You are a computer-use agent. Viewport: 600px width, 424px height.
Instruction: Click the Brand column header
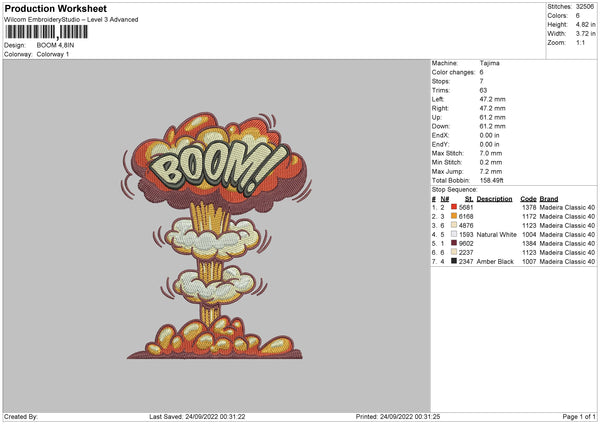point(550,198)
